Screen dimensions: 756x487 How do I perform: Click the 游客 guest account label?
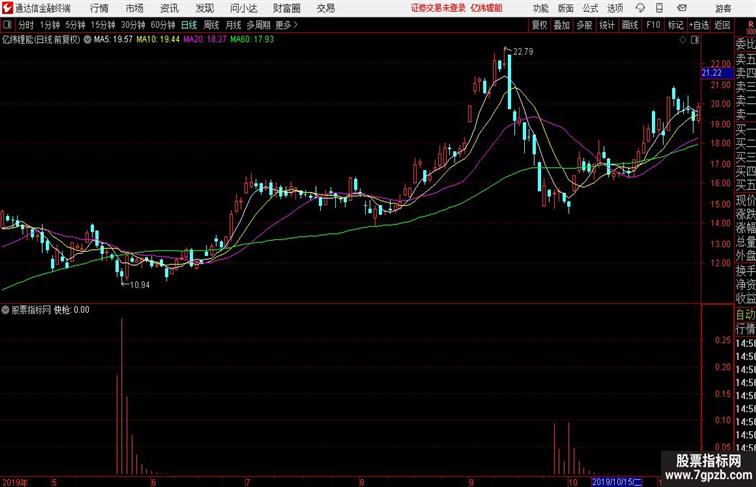coord(723,8)
